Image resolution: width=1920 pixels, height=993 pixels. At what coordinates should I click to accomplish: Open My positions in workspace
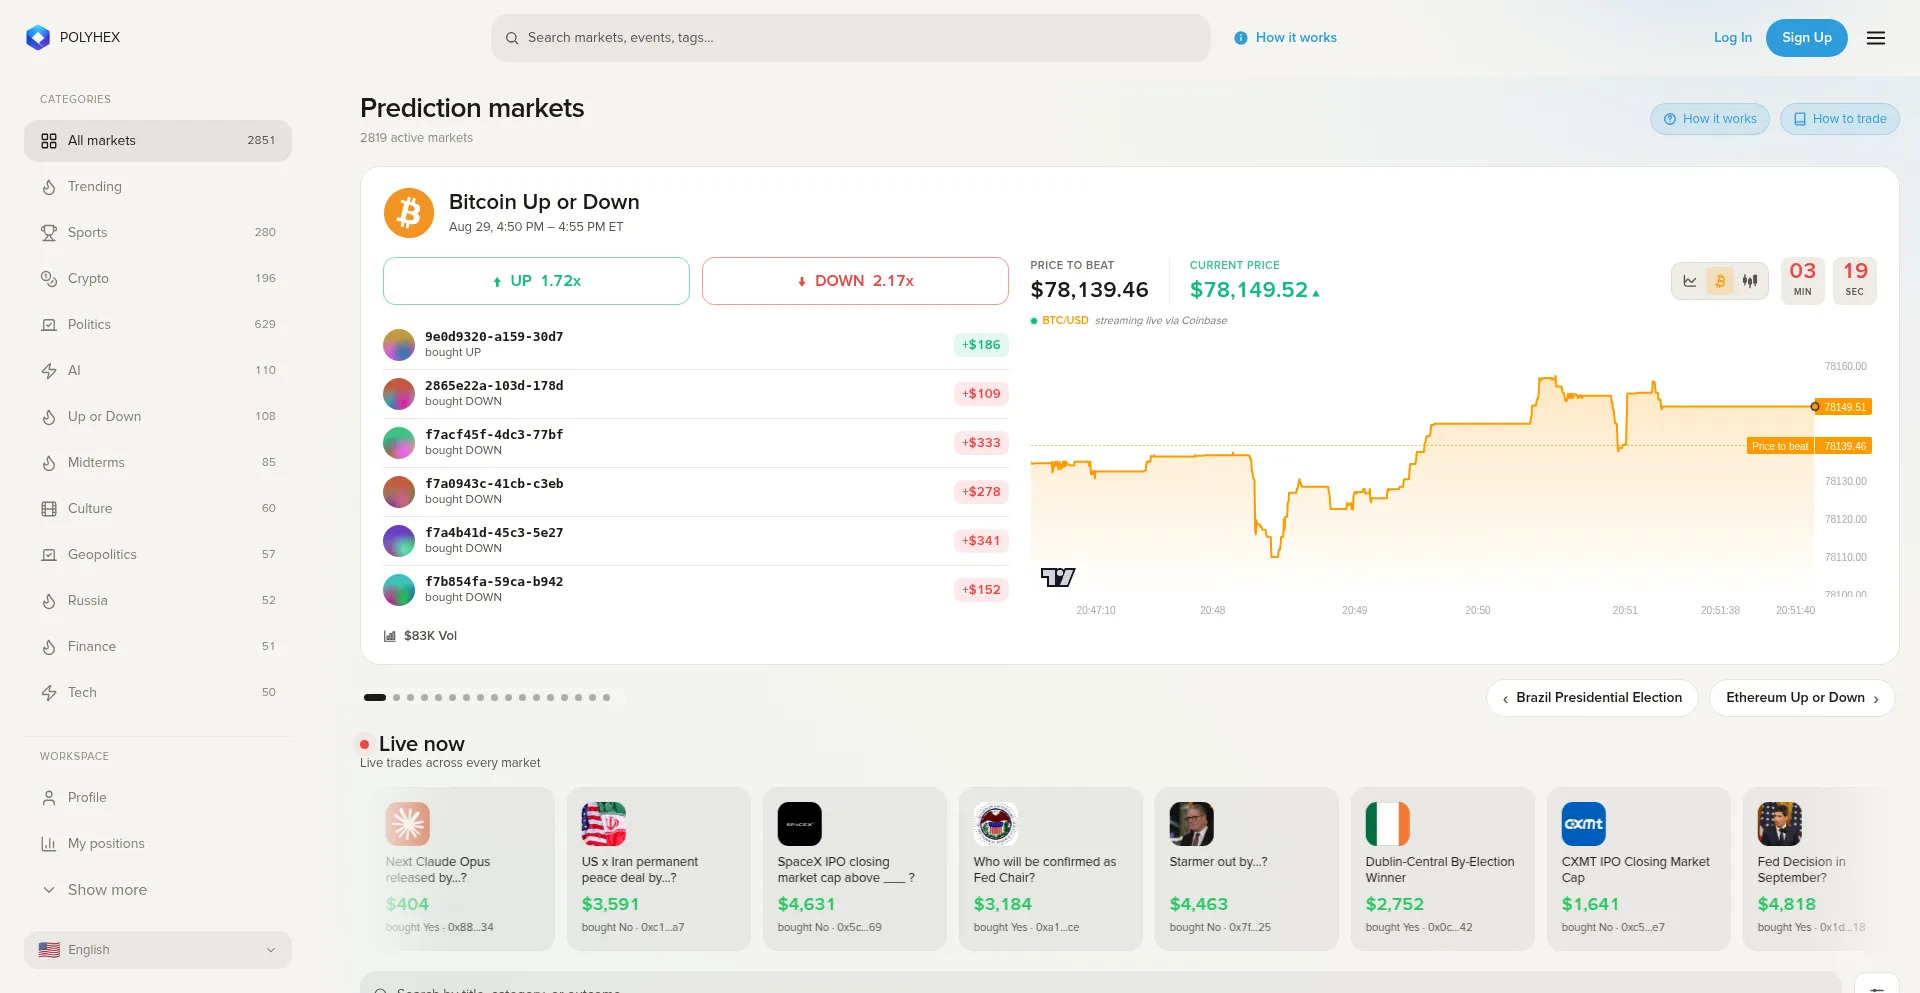tap(158, 844)
